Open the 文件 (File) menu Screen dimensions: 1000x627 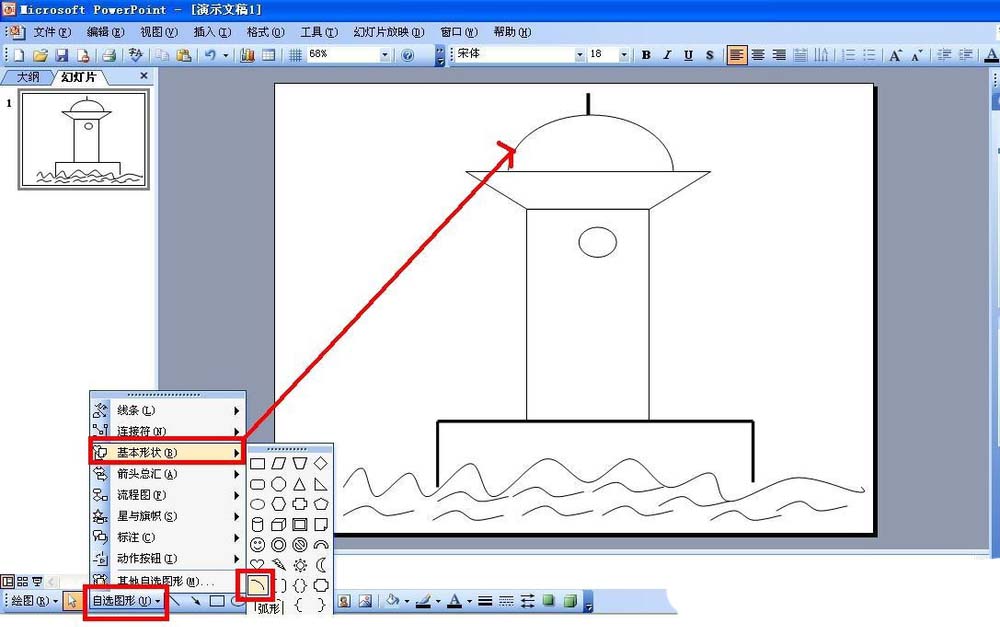point(52,32)
